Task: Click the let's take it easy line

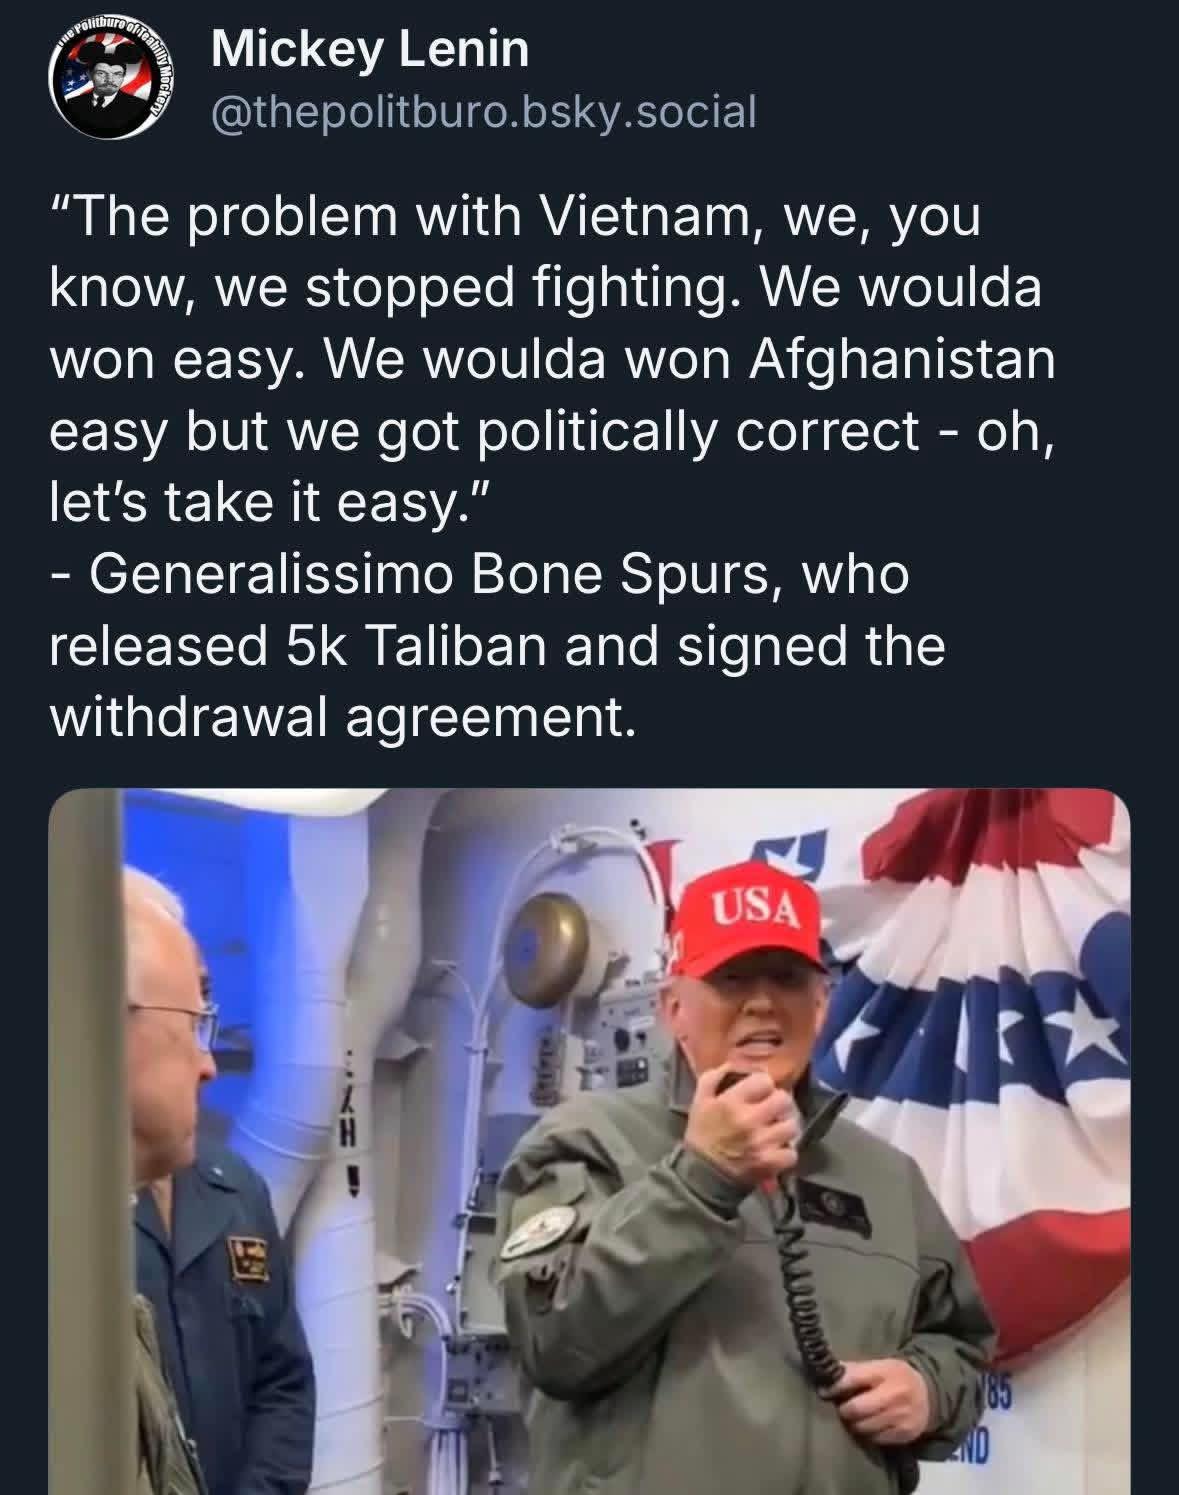Action: [x=268, y=502]
